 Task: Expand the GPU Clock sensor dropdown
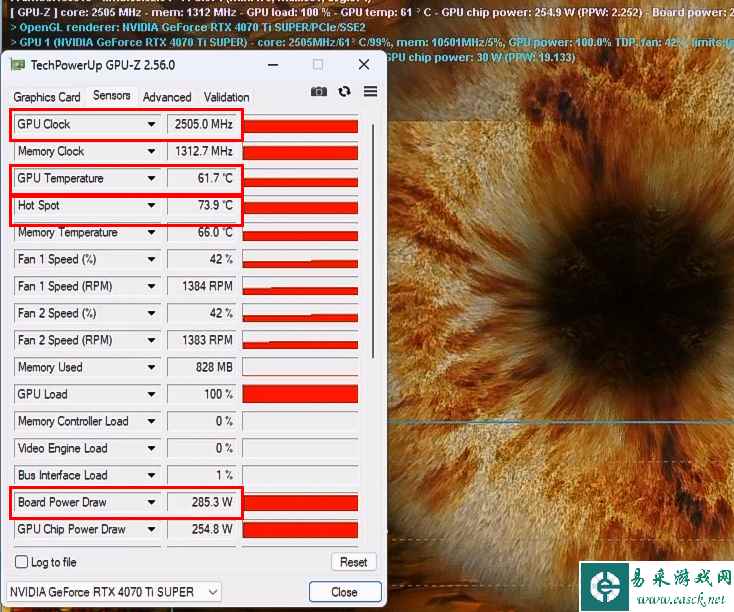[x=151, y=124]
